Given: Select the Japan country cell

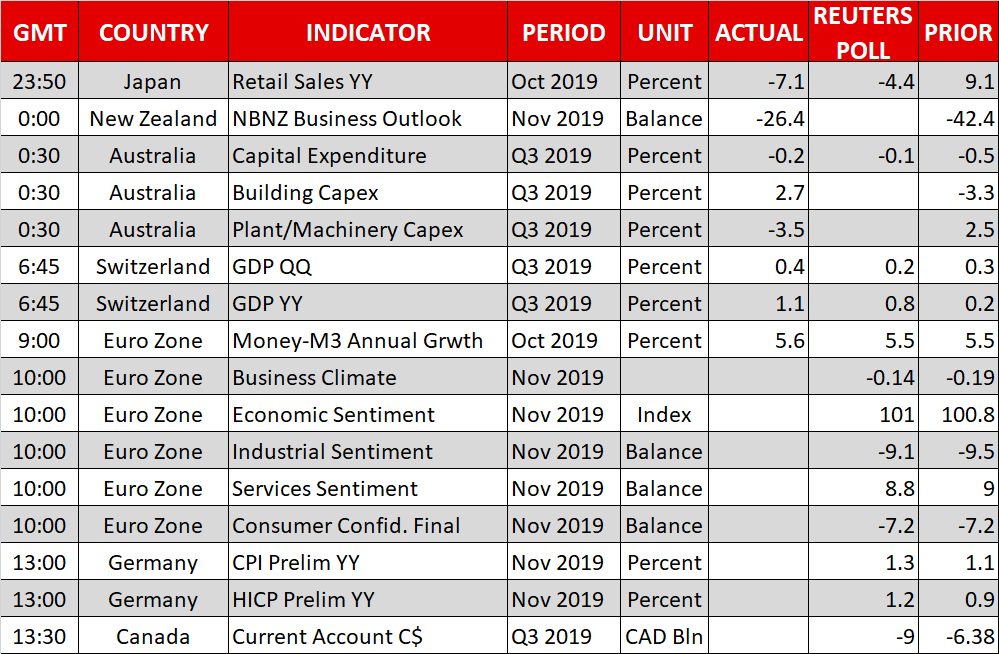Looking at the screenshot, I should click(x=153, y=81).
